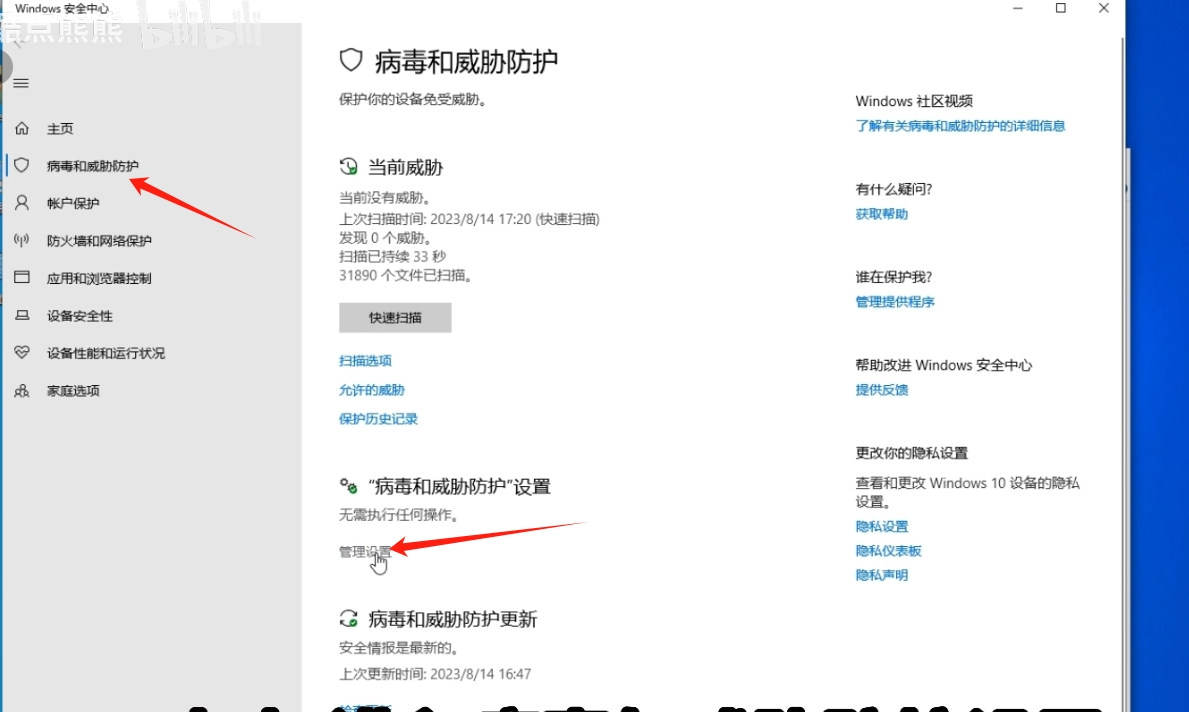Click the "病毒和威胁防护"设置 heading text
This screenshot has height=712, width=1189.
[x=460, y=487]
